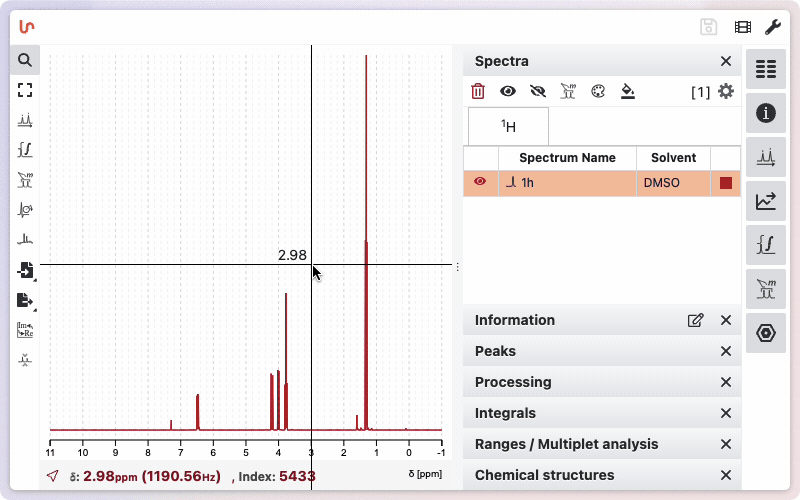Screen dimensions: 800x500
Task: Hide all spectra with crossed eye icon
Action: click(x=538, y=92)
